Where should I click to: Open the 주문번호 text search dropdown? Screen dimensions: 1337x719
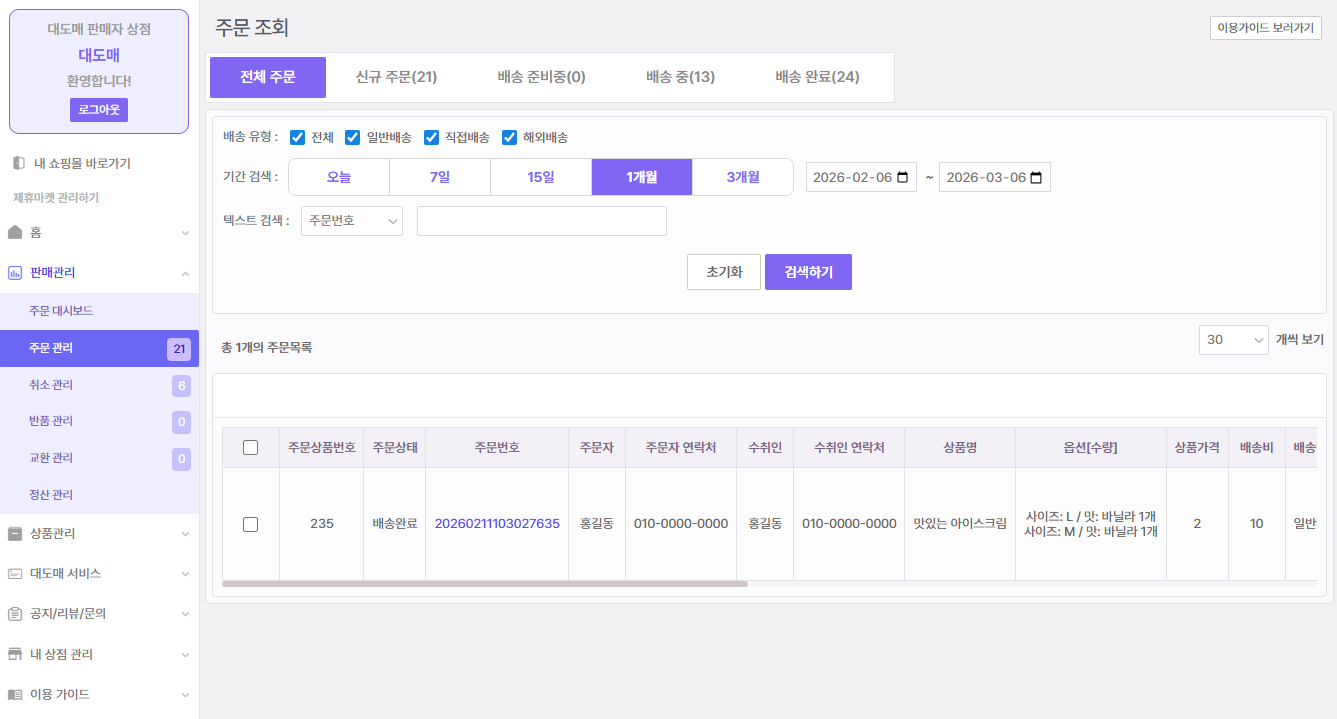click(x=352, y=221)
